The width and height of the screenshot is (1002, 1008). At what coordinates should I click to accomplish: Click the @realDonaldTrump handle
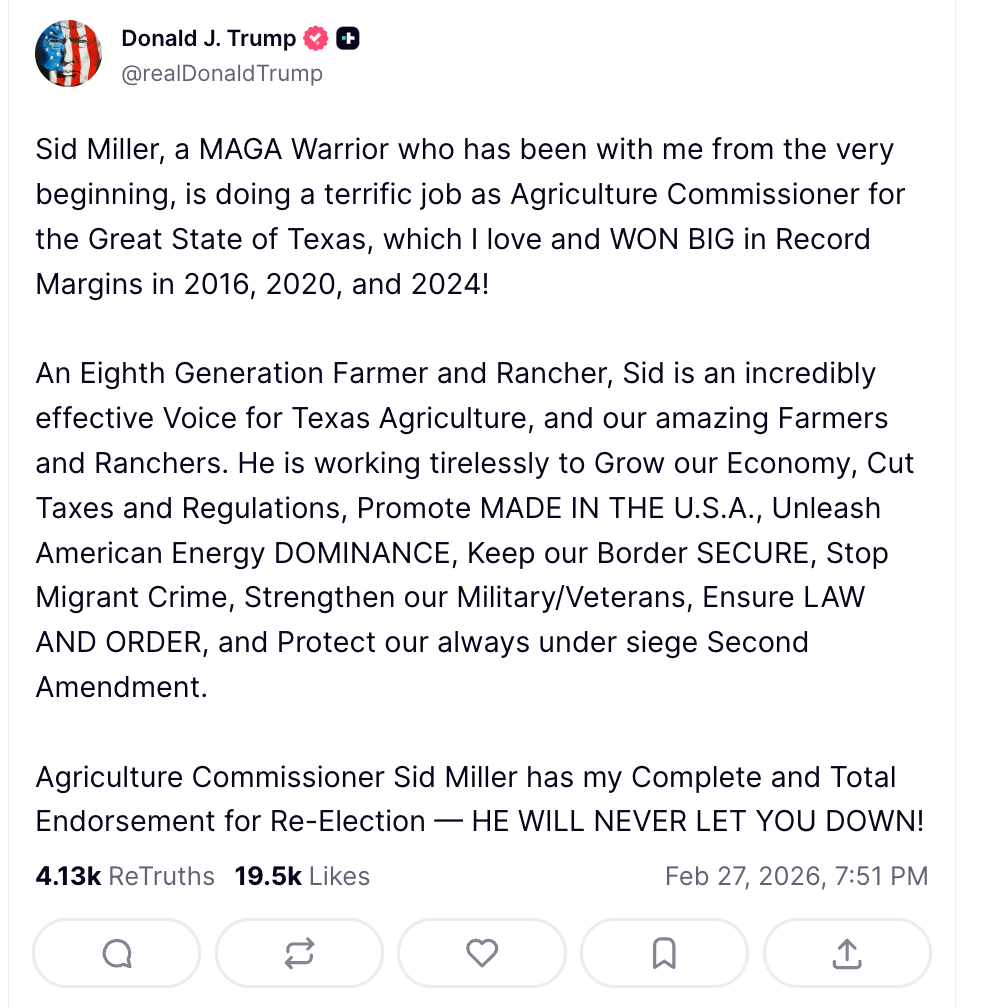click(x=222, y=73)
